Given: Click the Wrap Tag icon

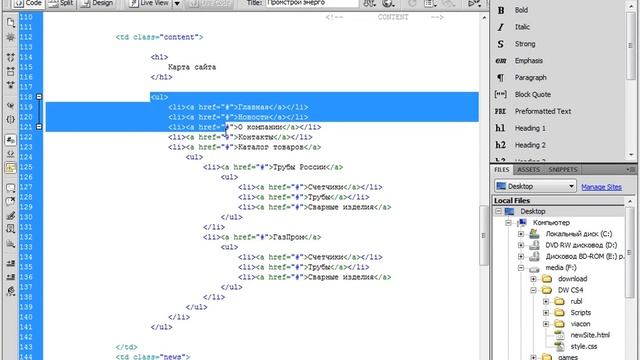Looking at the screenshot, I should 11,216.
